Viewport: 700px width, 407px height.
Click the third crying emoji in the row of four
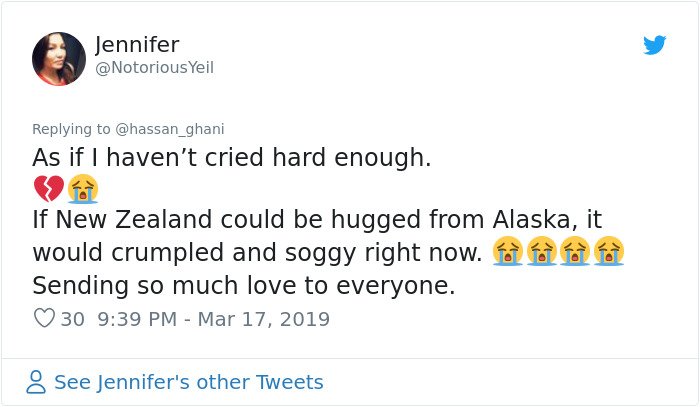[x=575, y=251]
